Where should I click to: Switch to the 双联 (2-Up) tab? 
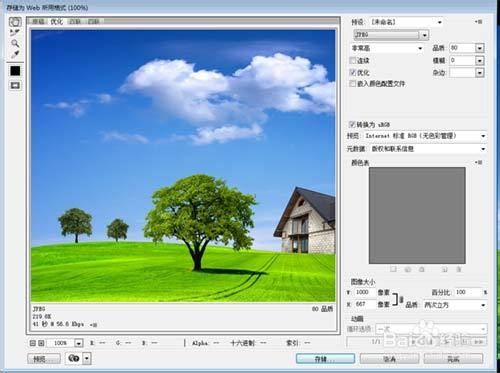tap(75, 22)
